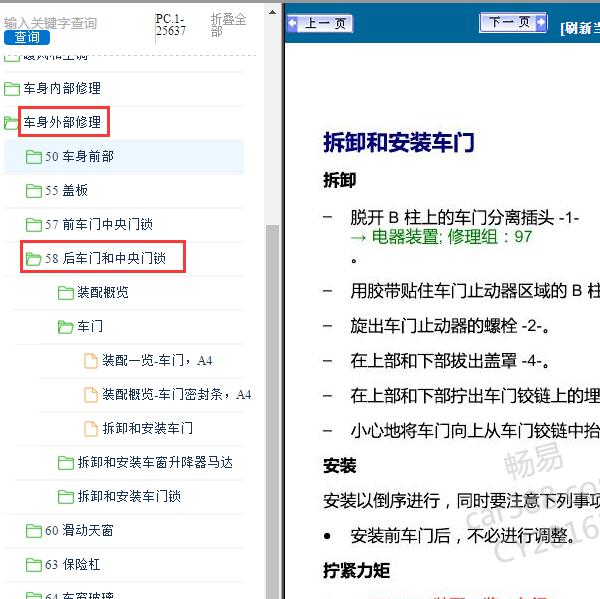Click the 查询 search button
600x599 pixels.
pyautogui.click(x=27, y=38)
